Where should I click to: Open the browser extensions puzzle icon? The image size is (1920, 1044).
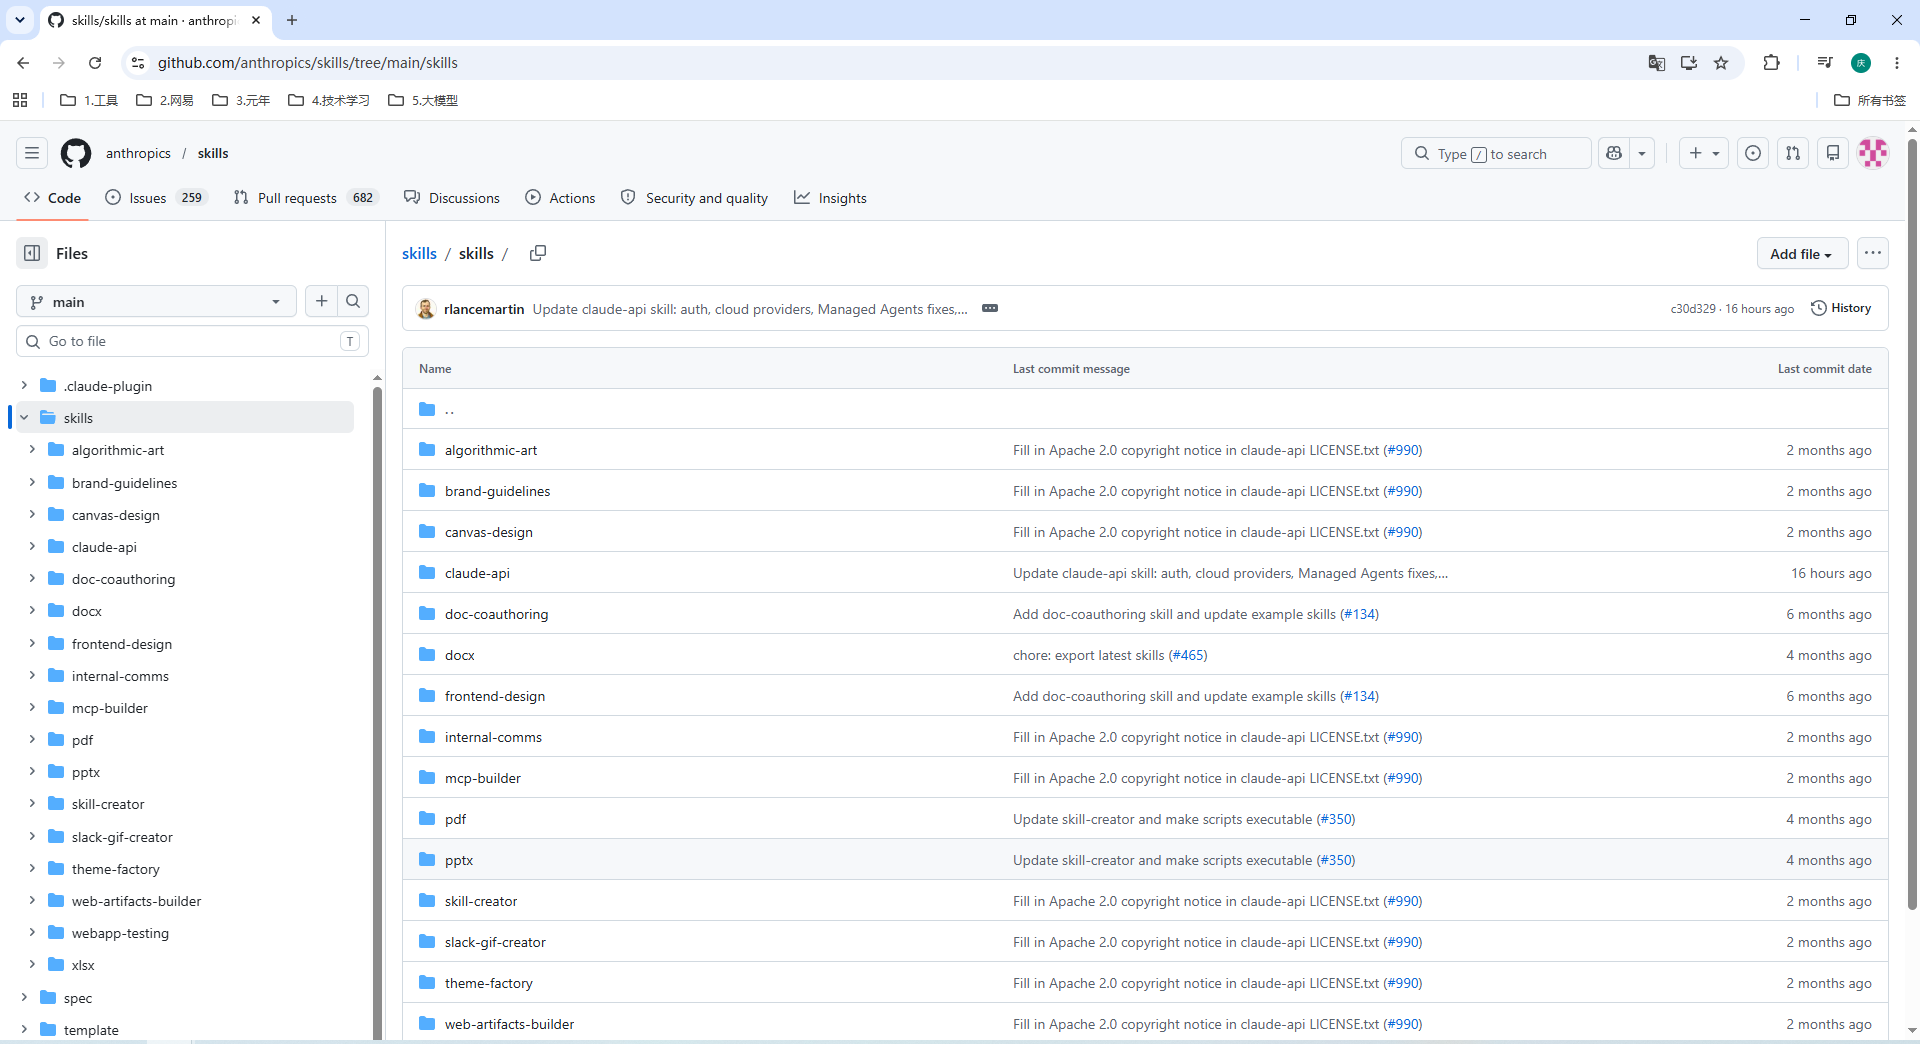(x=1771, y=63)
